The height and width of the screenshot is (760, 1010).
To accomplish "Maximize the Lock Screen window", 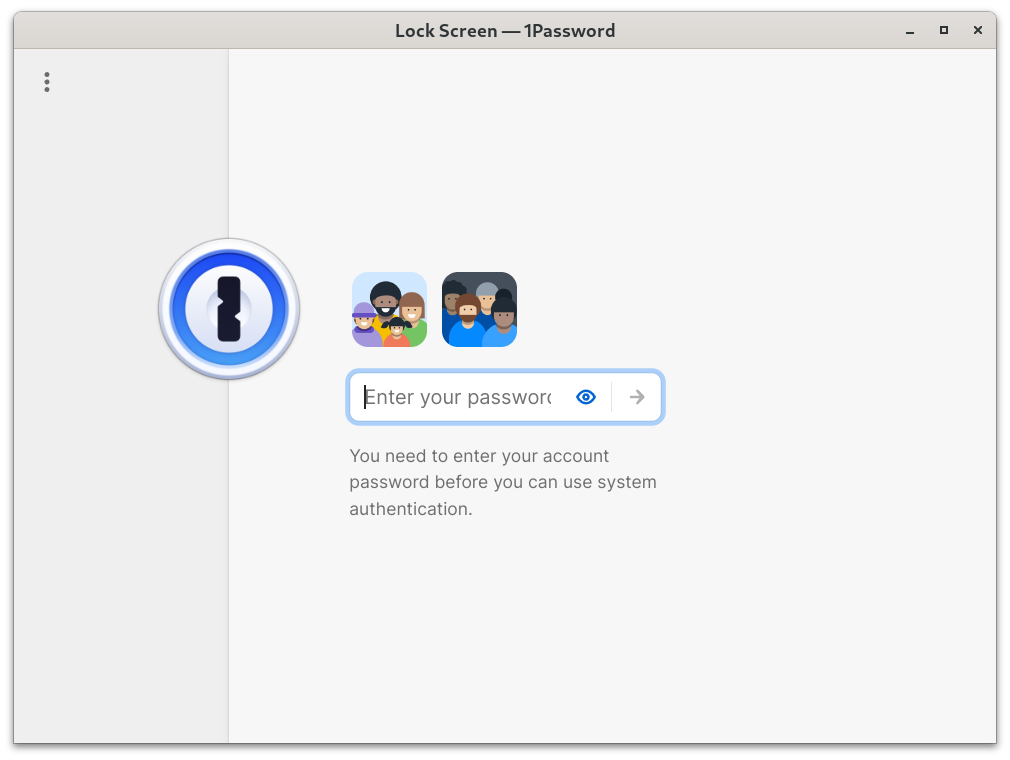I will click(x=944, y=30).
